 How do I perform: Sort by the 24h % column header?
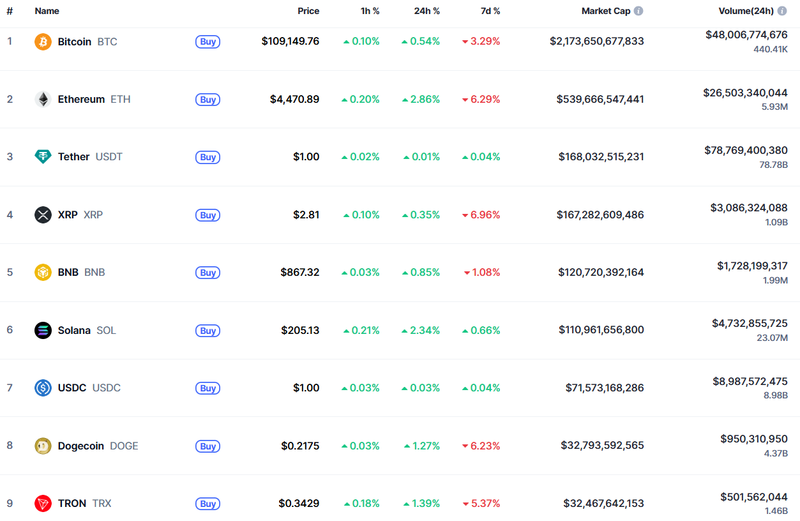427,11
